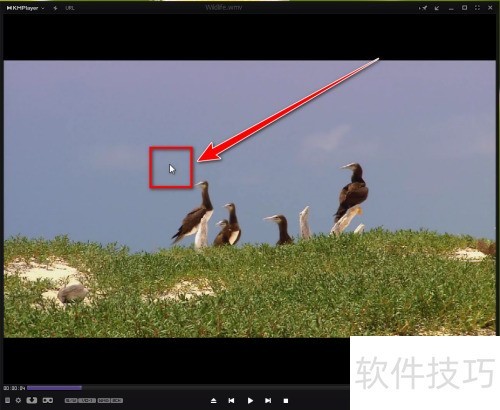Stop the video playback
The width and height of the screenshot is (500, 410).
(x=286, y=401)
